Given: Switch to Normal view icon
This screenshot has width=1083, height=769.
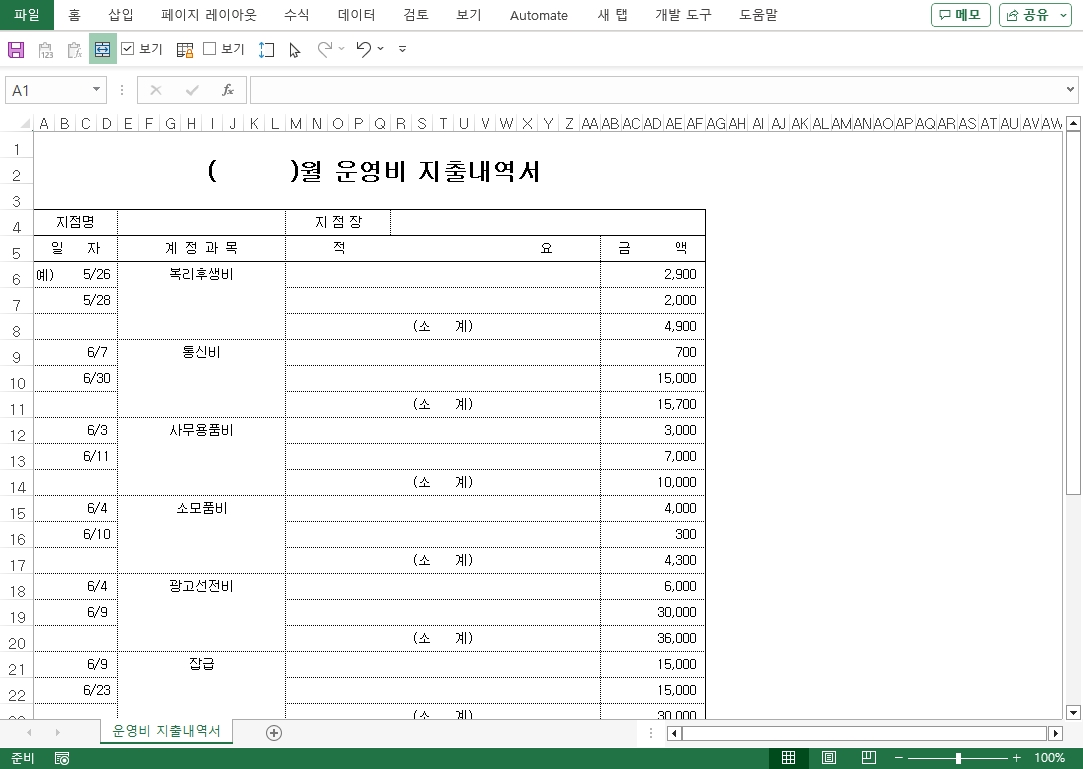Looking at the screenshot, I should [788, 758].
